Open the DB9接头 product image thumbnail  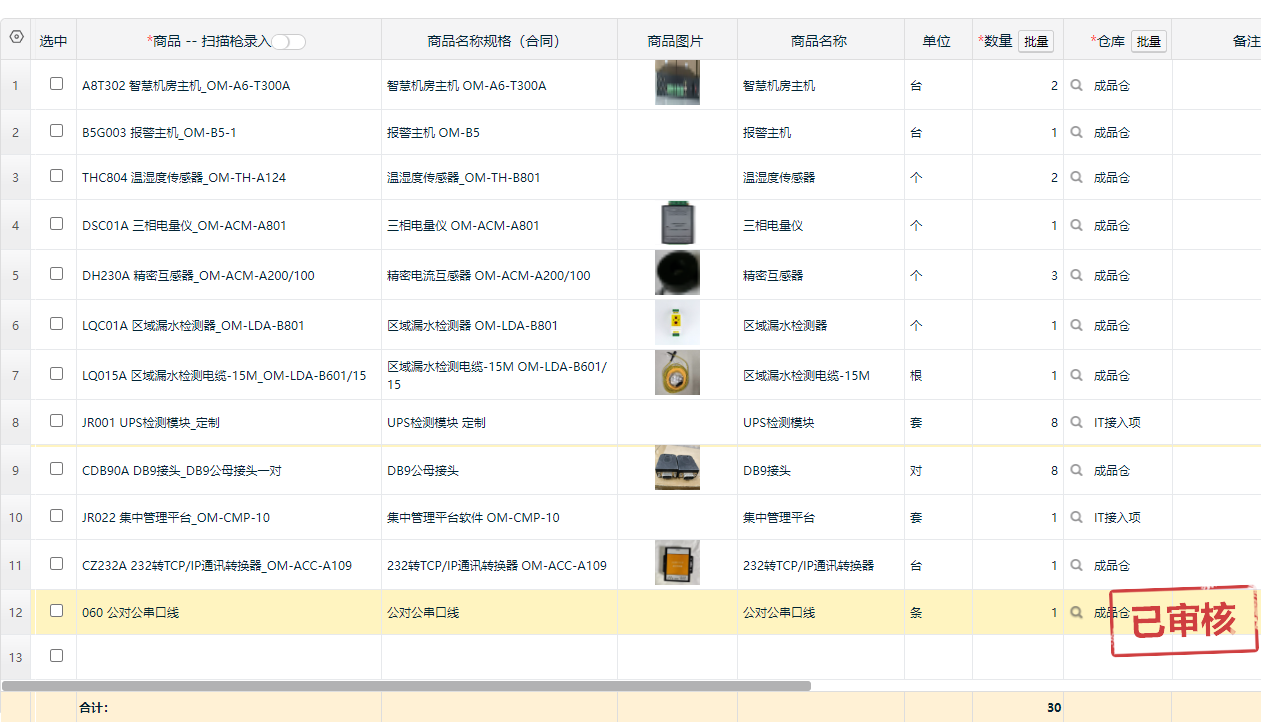pos(677,468)
